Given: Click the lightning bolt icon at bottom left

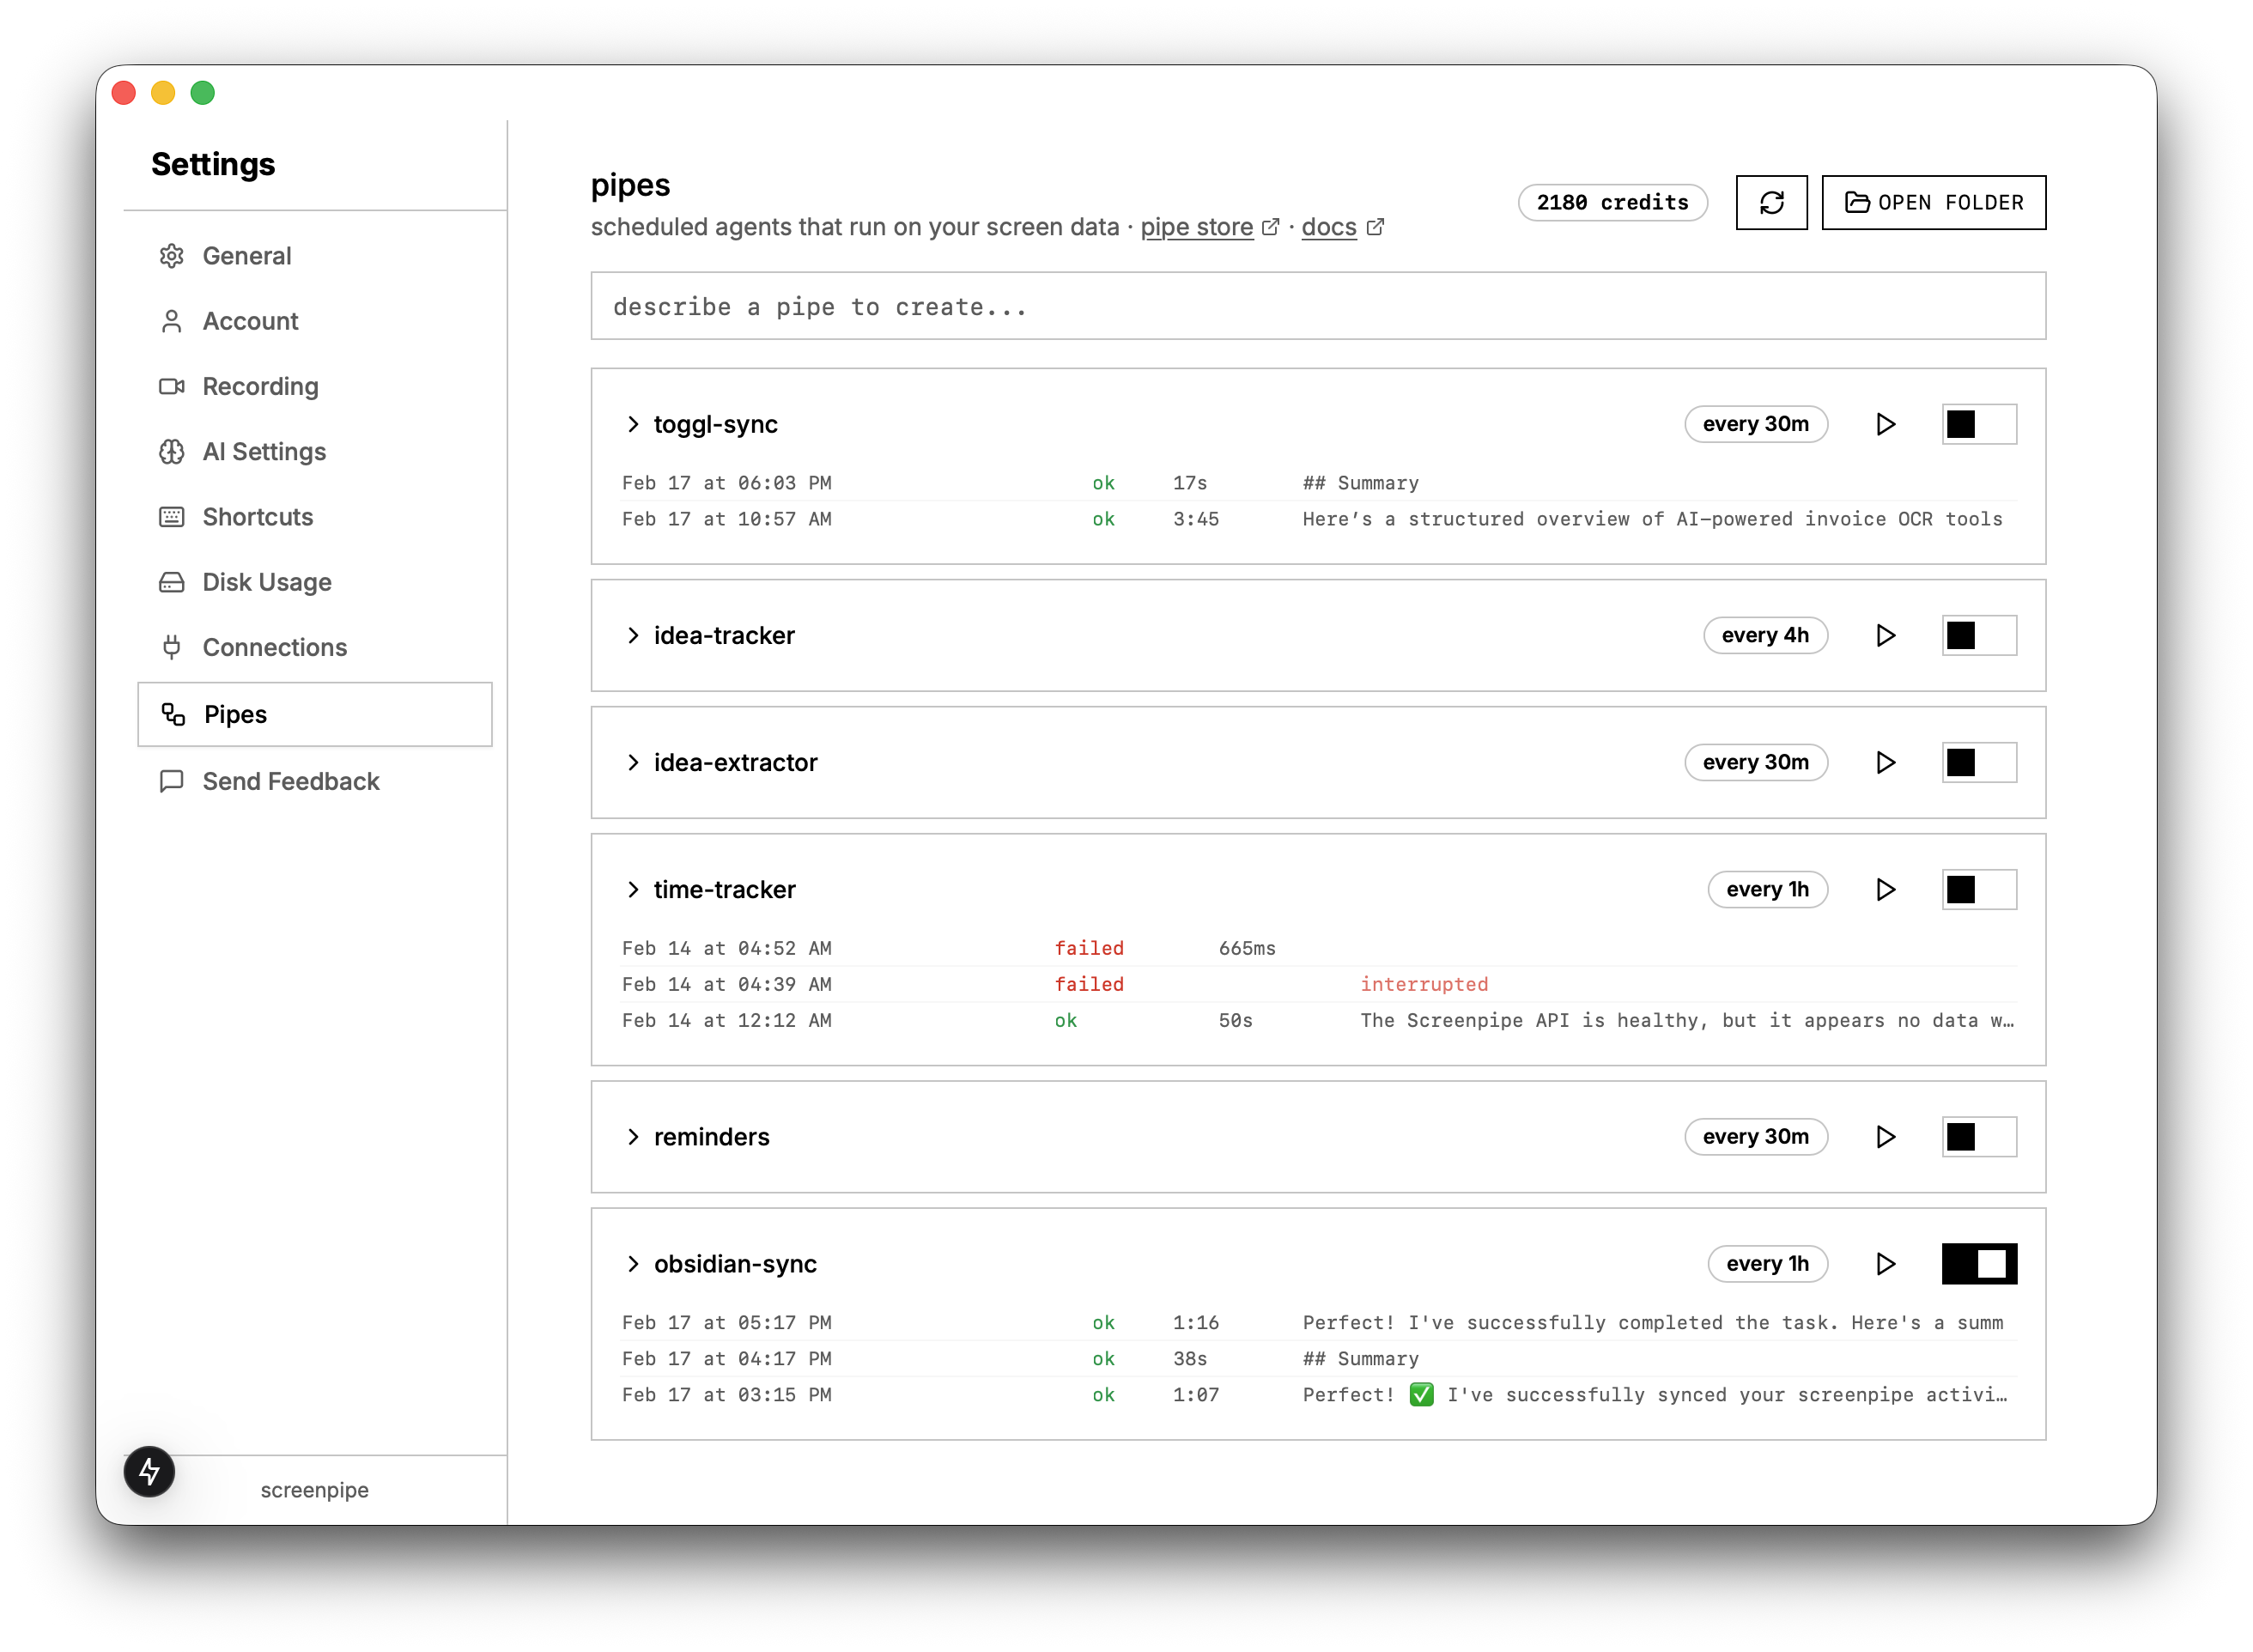Looking at the screenshot, I should coord(149,1471).
